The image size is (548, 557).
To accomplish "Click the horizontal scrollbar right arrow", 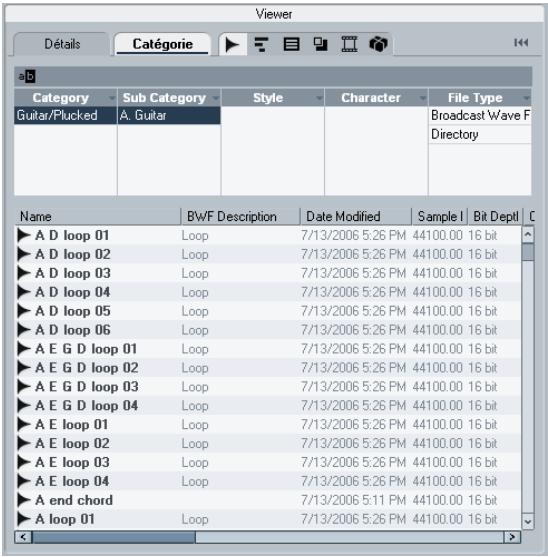I will click(x=512, y=537).
